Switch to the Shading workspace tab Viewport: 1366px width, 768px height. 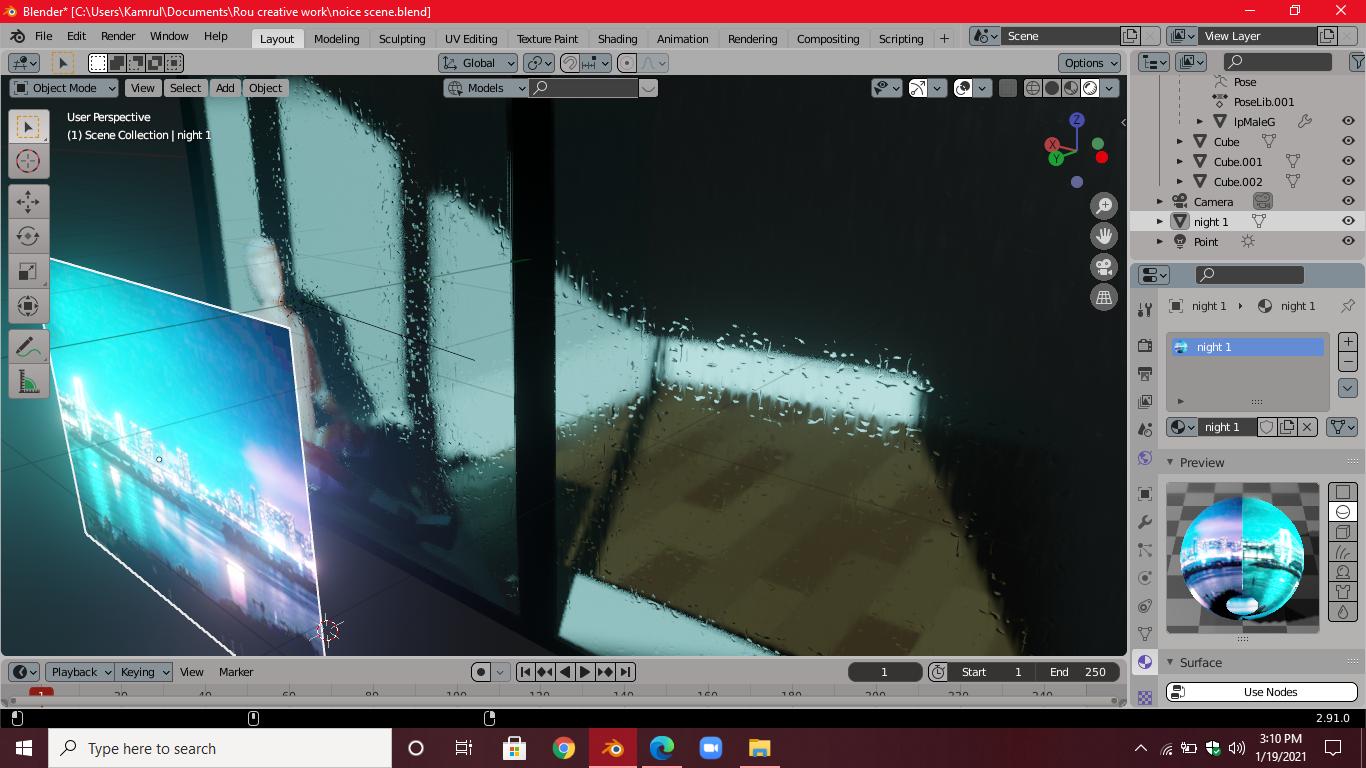pyautogui.click(x=617, y=39)
